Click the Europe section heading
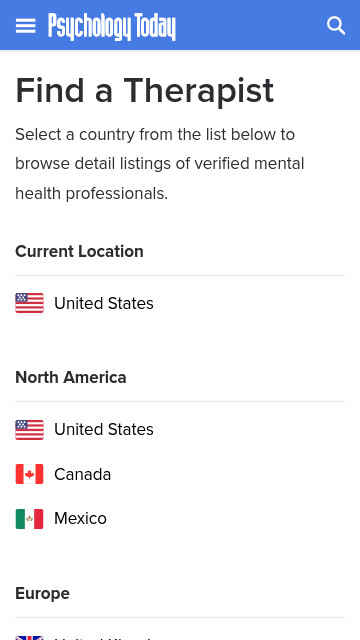360x640 pixels. pos(42,593)
